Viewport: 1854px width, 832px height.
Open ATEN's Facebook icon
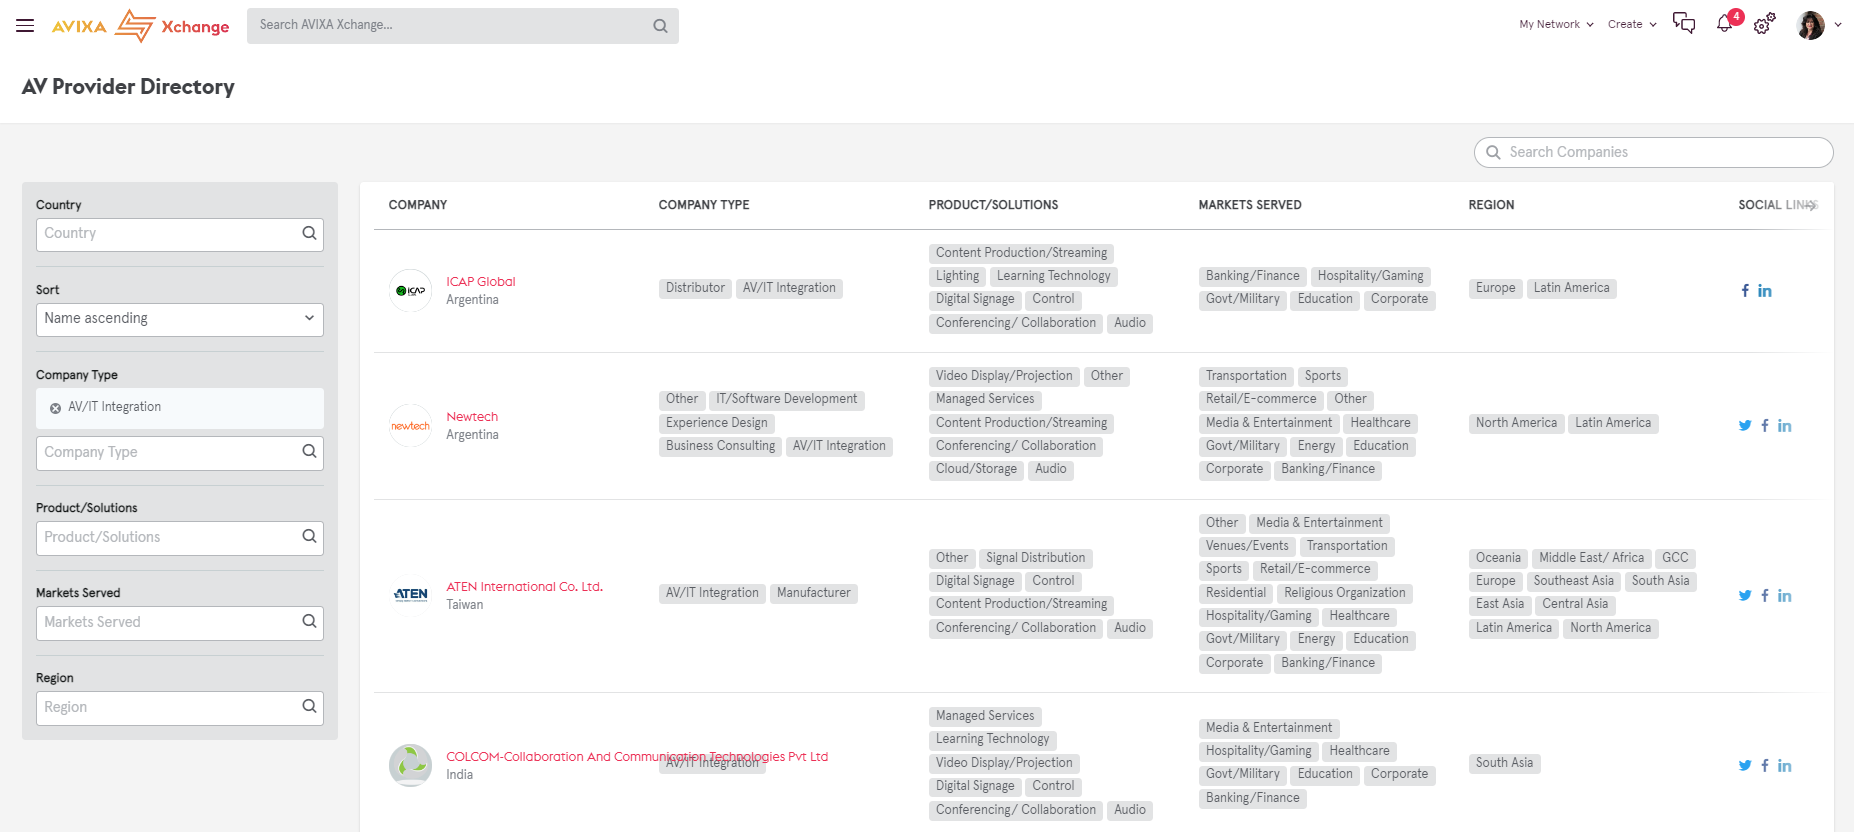[x=1765, y=596]
